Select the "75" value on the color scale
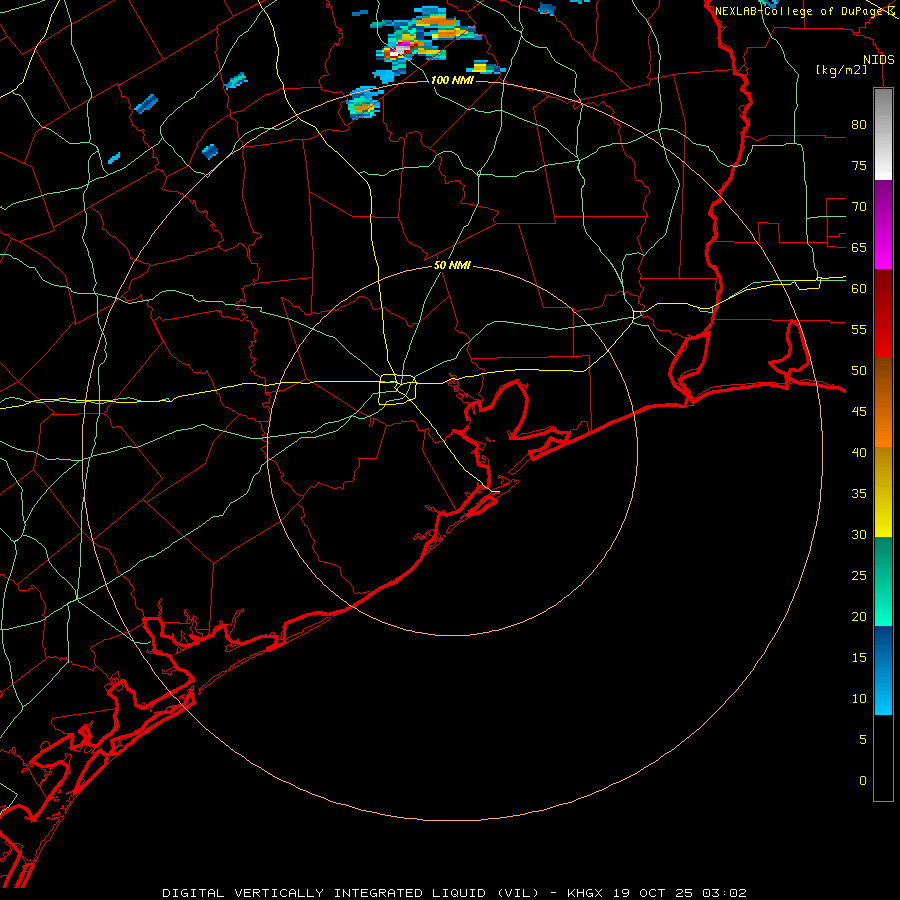This screenshot has height=900, width=900. point(859,166)
